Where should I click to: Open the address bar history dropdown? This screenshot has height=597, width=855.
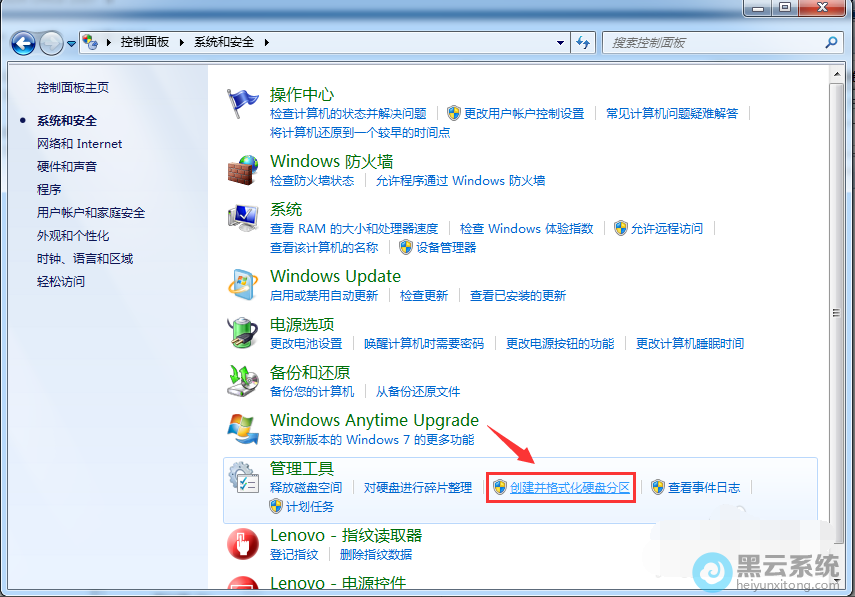[x=562, y=42]
